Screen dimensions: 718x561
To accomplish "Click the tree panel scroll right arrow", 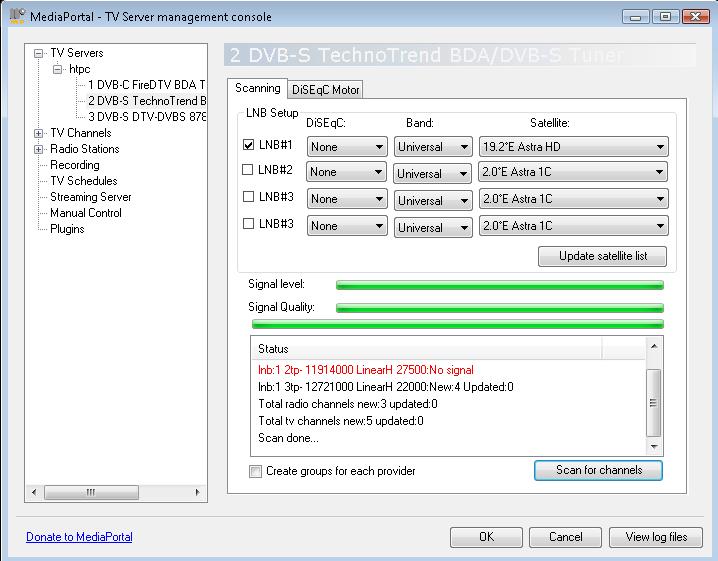I will click(197, 492).
